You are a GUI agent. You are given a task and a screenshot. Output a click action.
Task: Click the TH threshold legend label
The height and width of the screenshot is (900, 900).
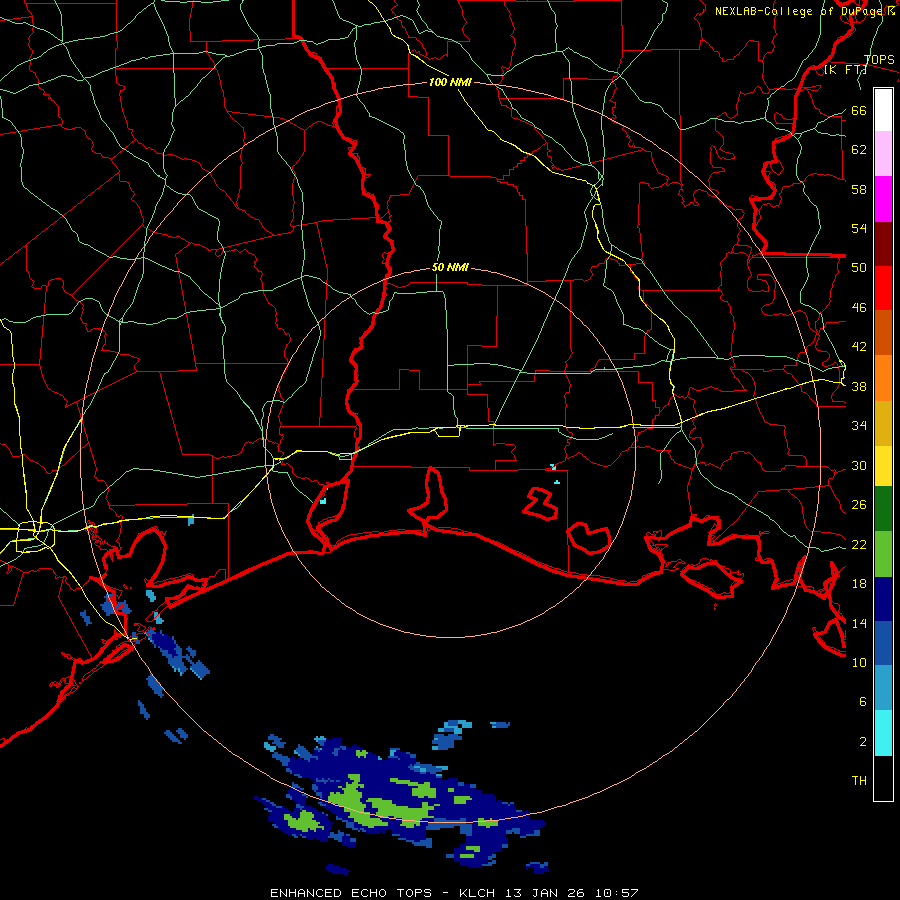(x=859, y=780)
